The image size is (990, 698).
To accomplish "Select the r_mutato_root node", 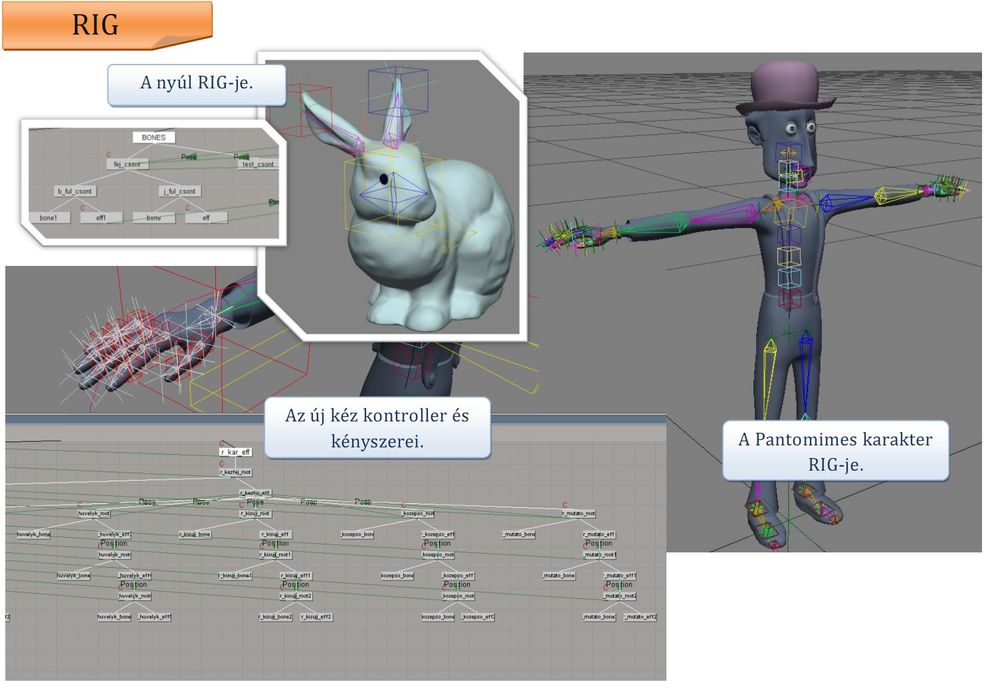I will (578, 513).
